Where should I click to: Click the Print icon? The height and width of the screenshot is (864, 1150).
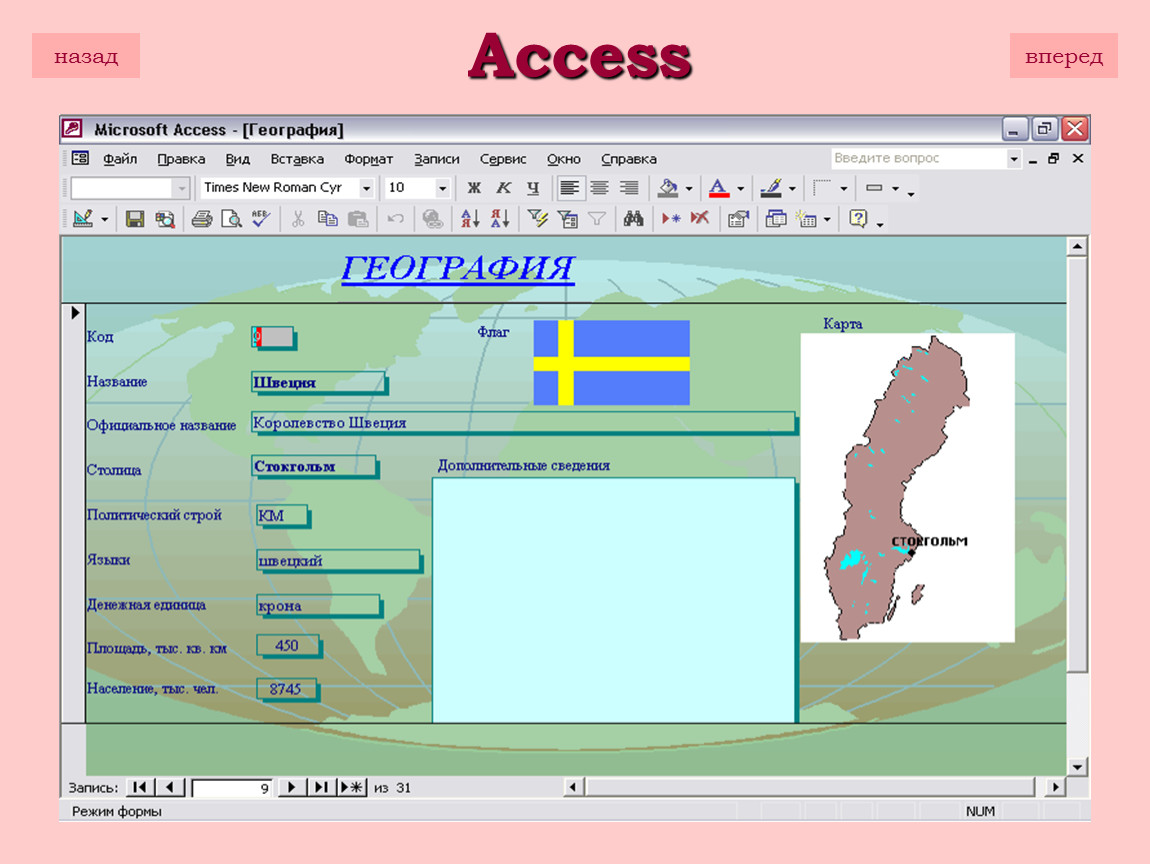(x=202, y=219)
